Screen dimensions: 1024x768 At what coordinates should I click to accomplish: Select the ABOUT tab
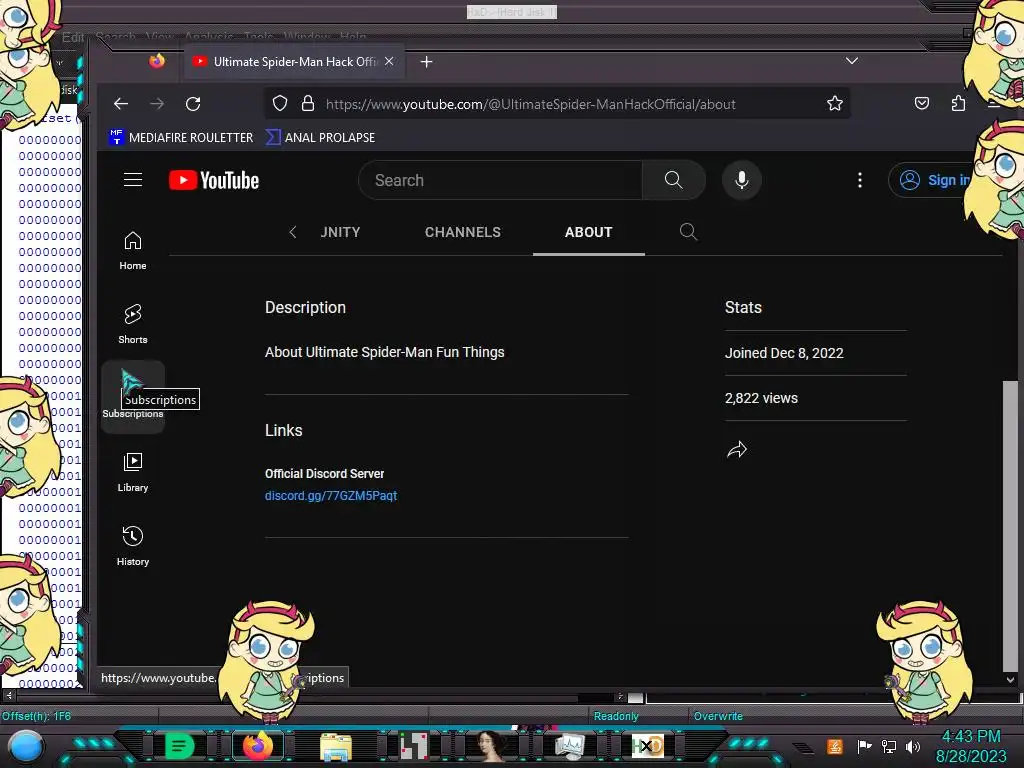588,232
